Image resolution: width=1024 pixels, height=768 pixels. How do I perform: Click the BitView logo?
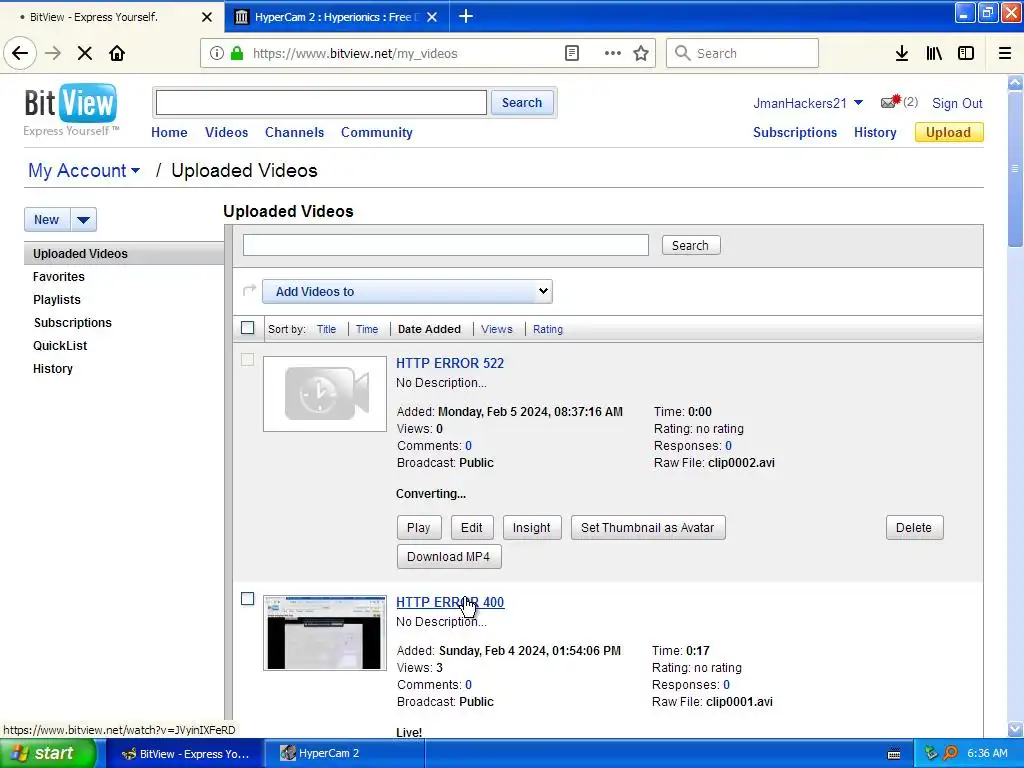coord(71,110)
